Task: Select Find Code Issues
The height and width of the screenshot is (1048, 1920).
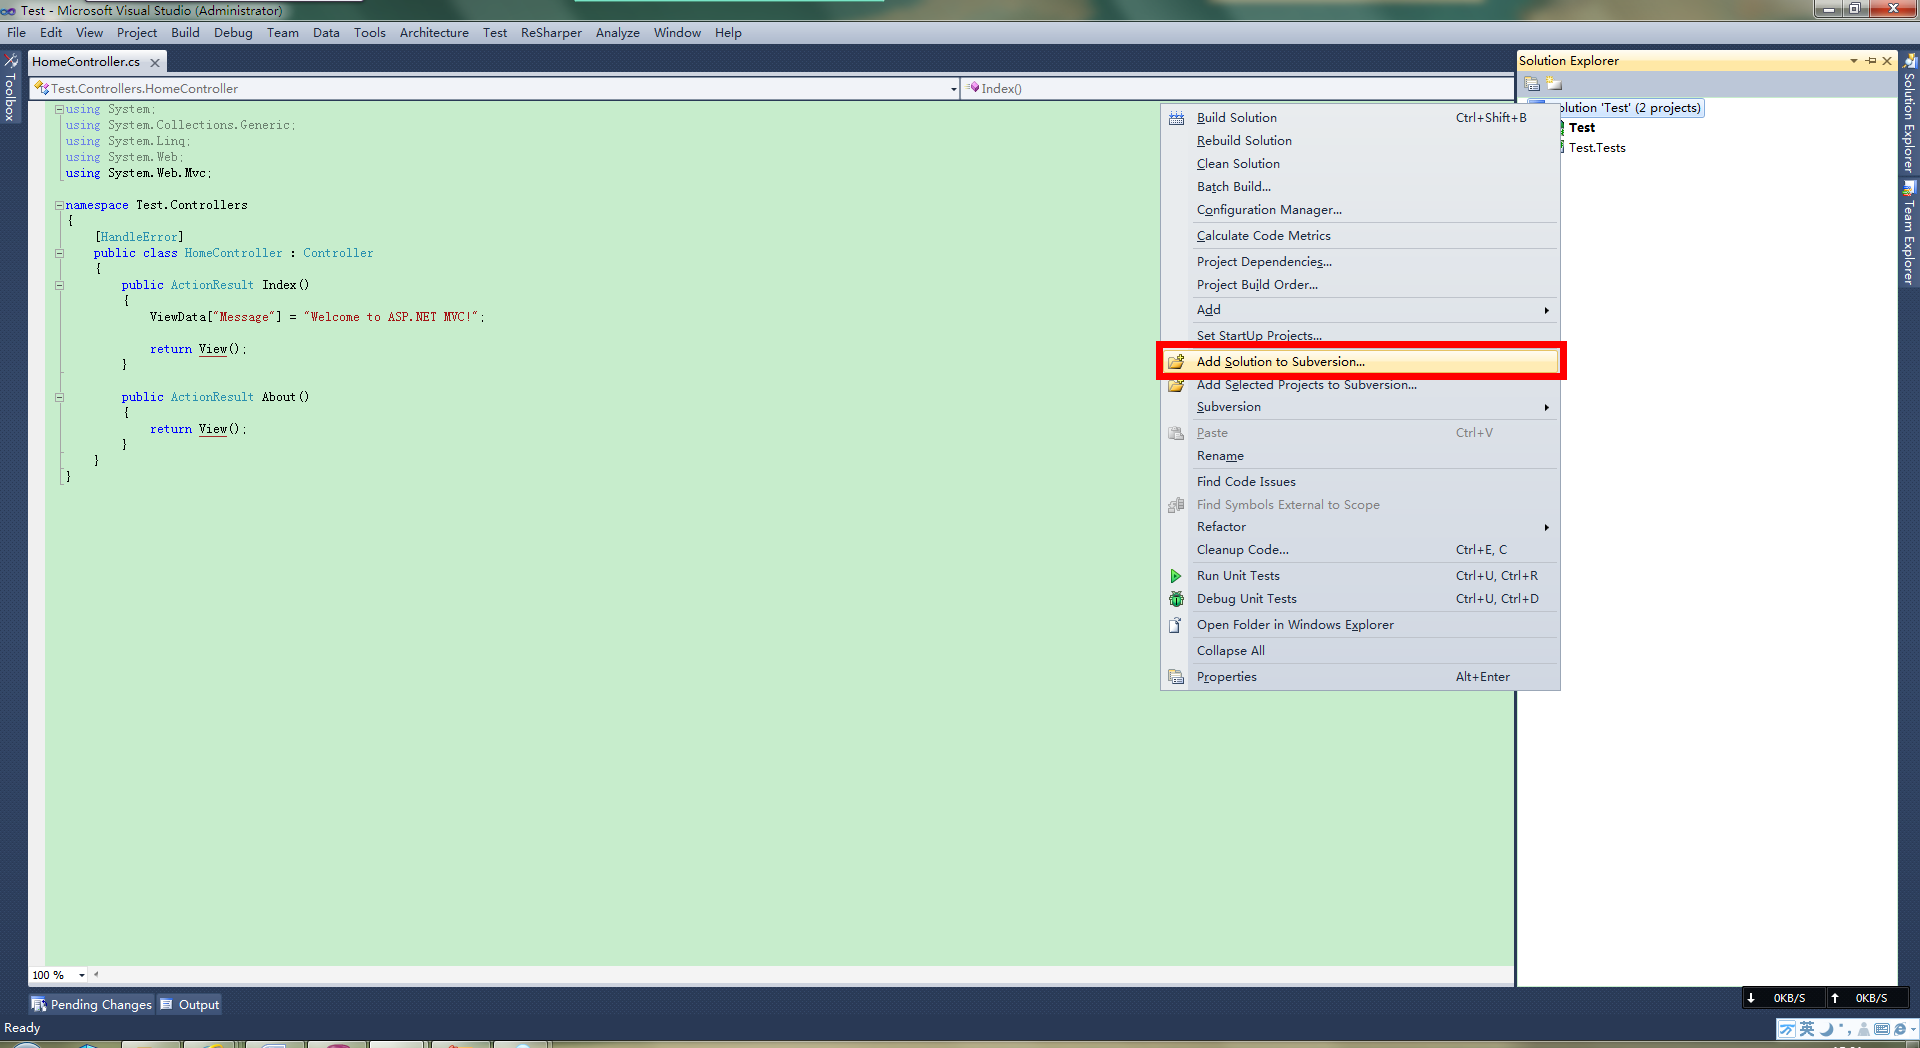Action: [x=1360, y=482]
